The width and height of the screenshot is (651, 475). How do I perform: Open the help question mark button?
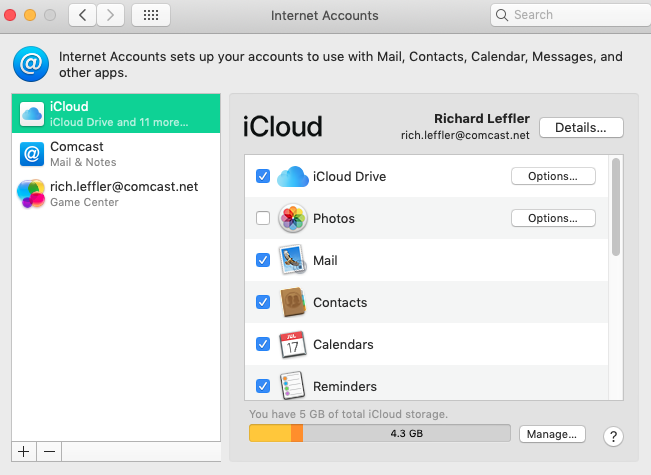tap(614, 436)
